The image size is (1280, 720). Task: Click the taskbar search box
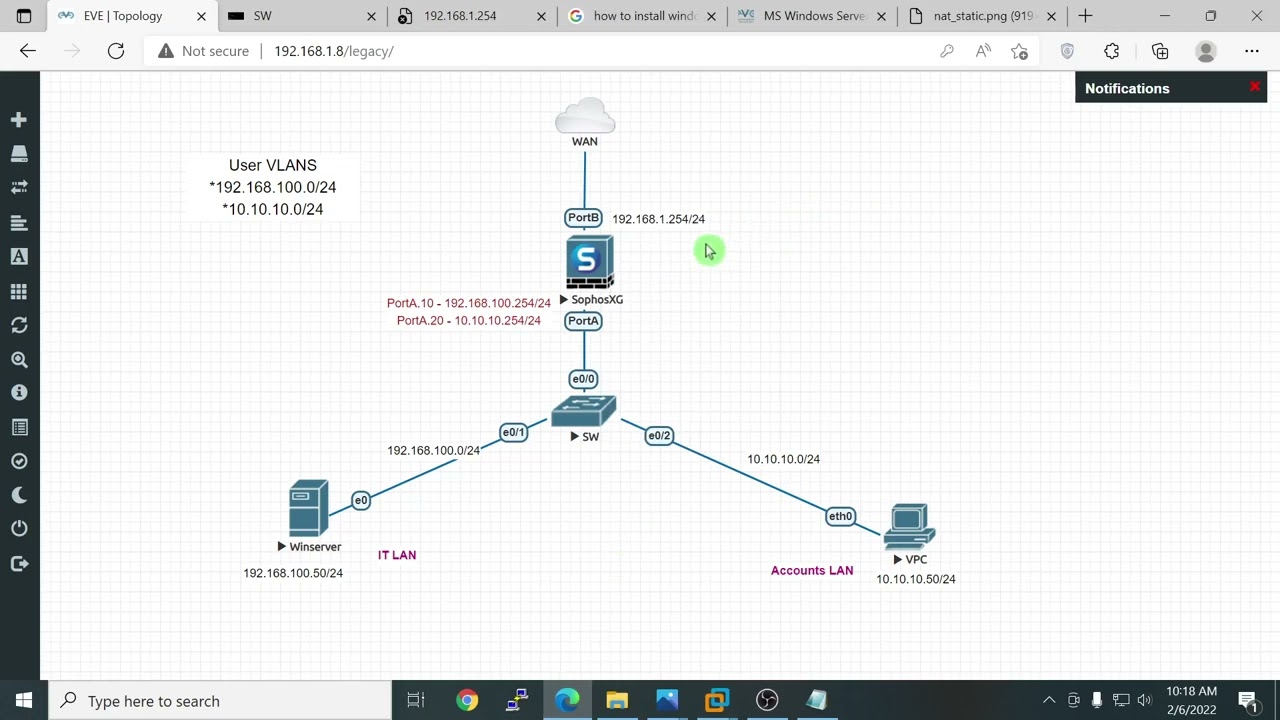tap(220, 701)
